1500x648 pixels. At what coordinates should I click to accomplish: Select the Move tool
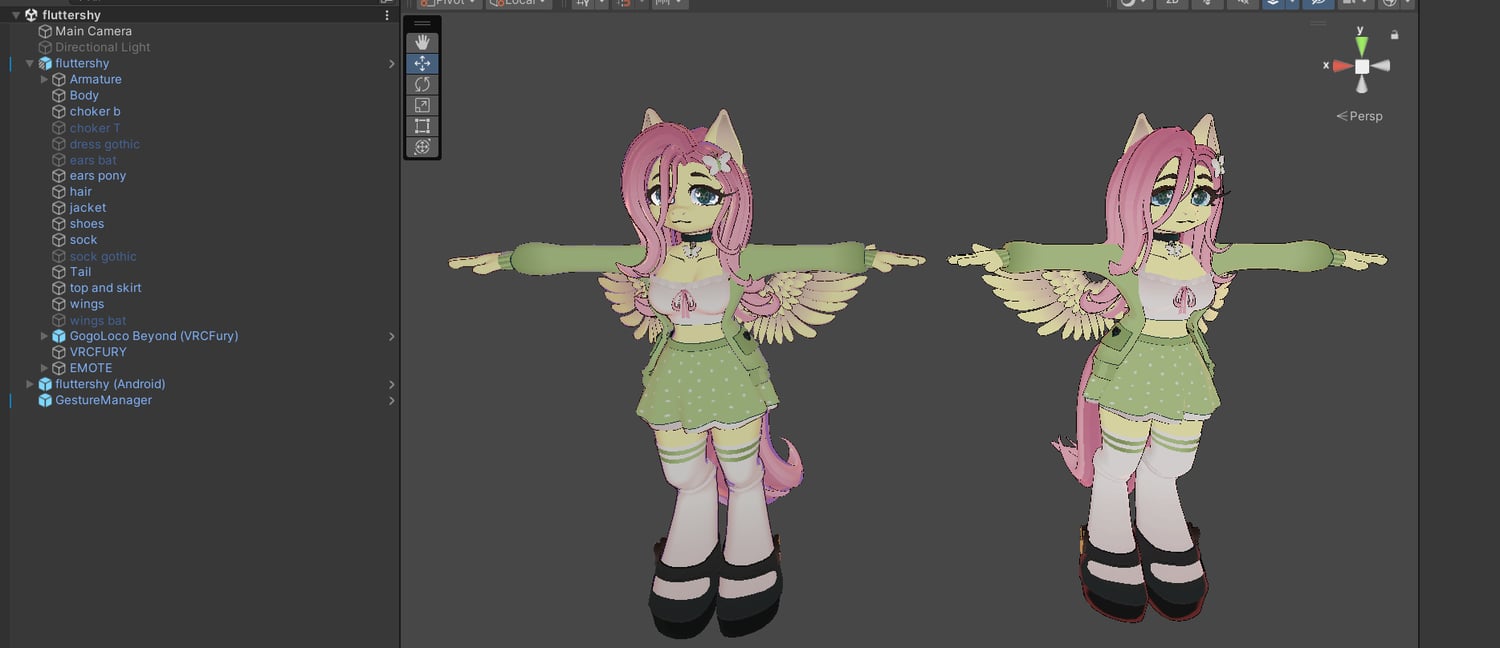pyautogui.click(x=422, y=63)
